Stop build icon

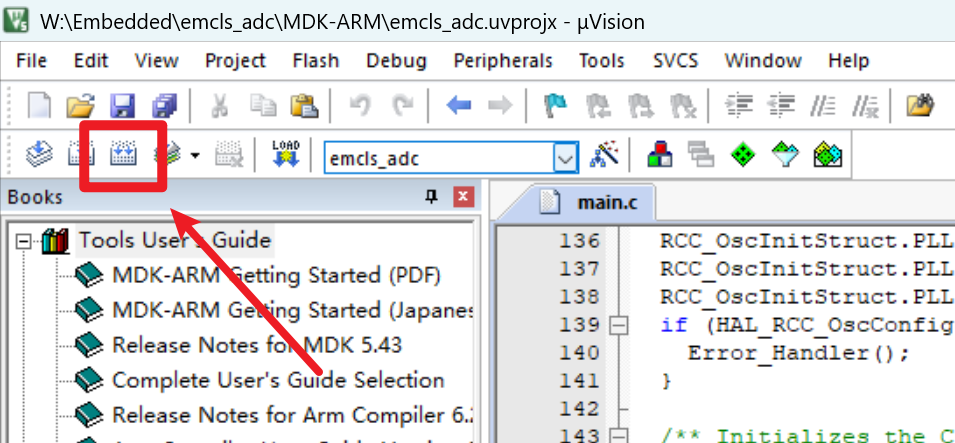(x=229, y=153)
